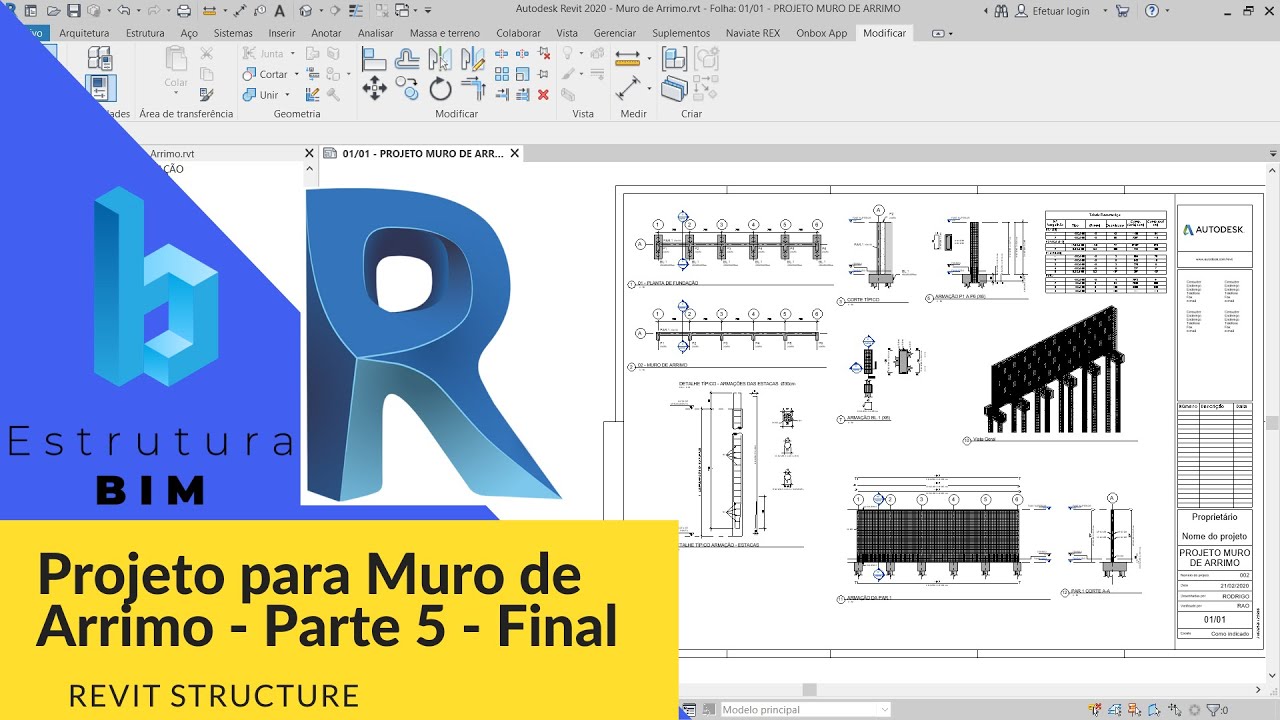Click the Create Assembly icon in Criar
The width and height of the screenshot is (1280, 720).
[706, 58]
